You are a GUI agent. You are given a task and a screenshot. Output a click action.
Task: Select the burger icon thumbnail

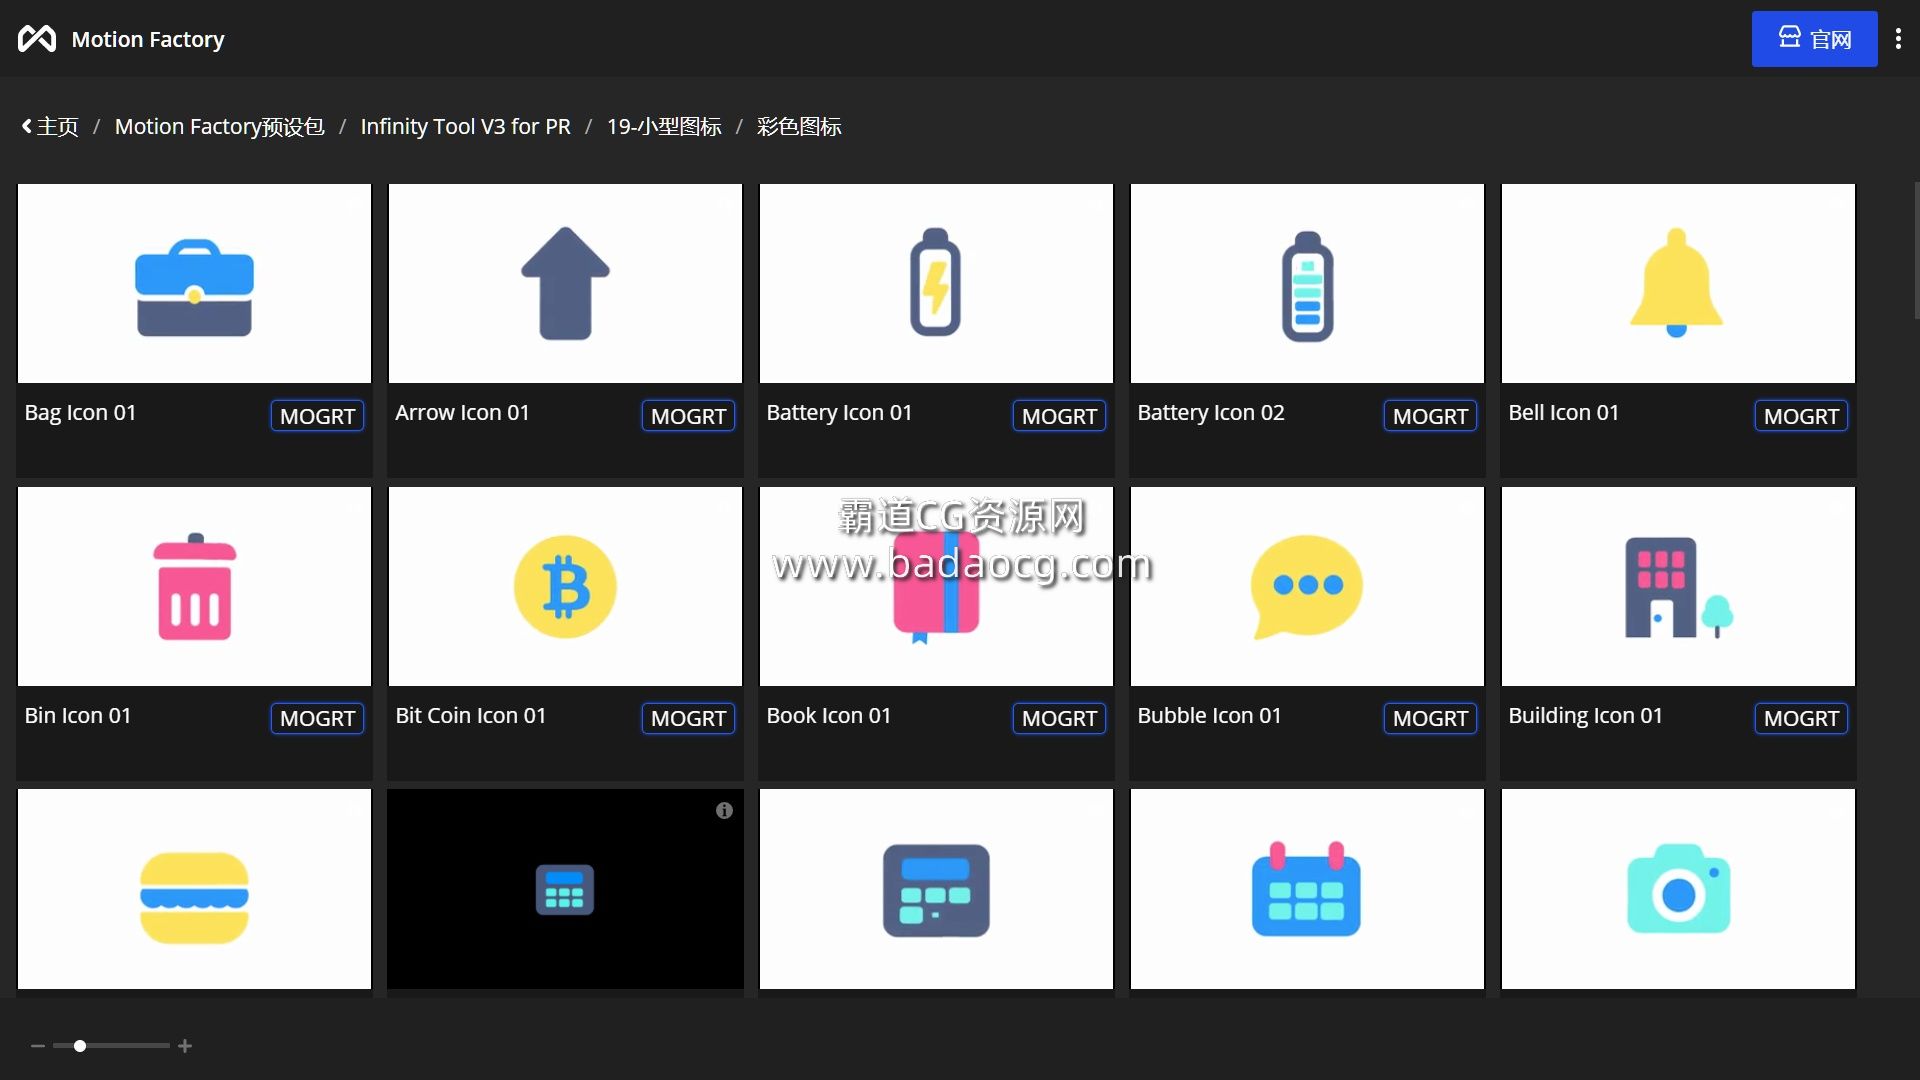[x=194, y=889]
